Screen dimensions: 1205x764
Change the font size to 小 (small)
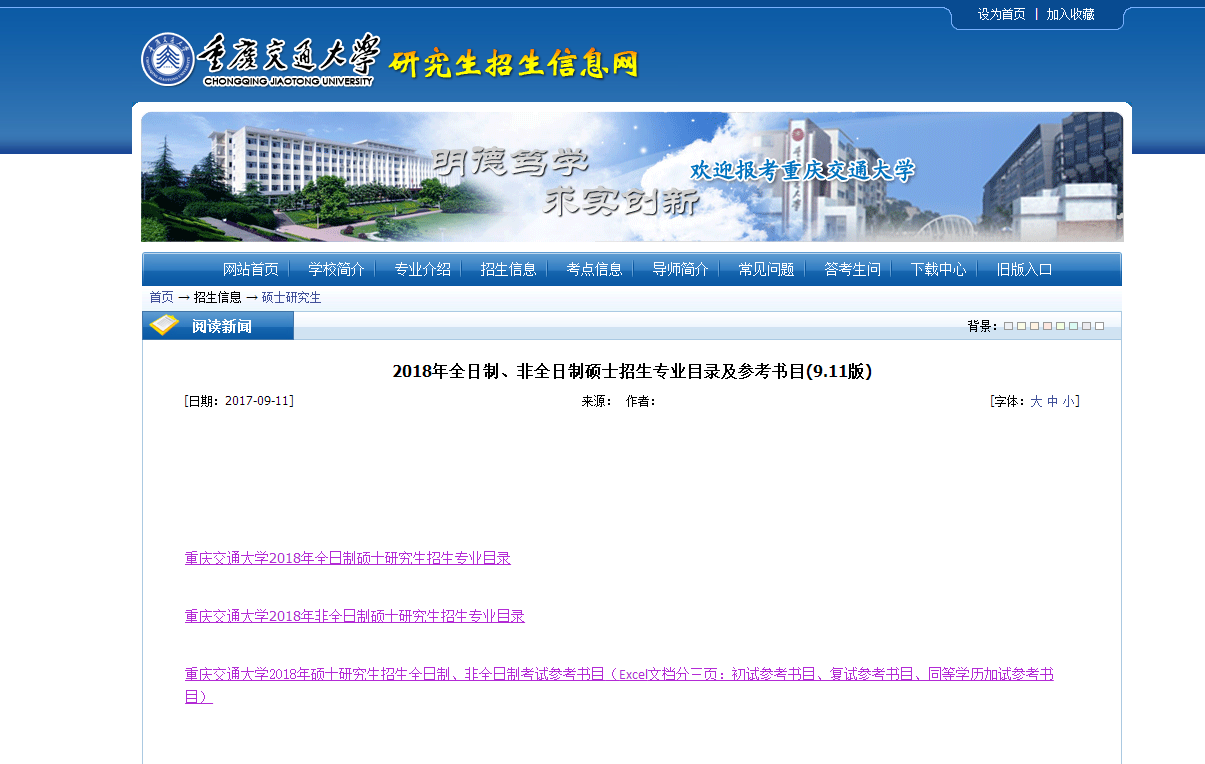click(x=1068, y=401)
